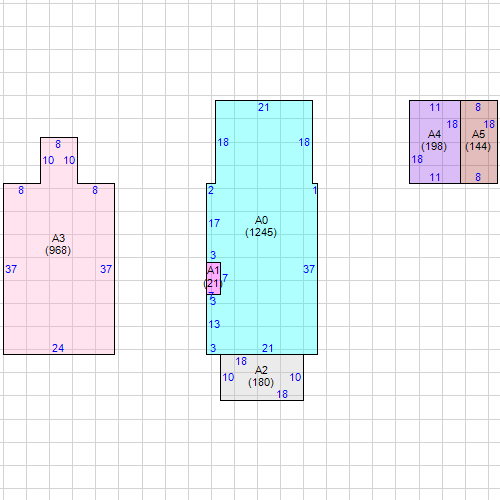The width and height of the screenshot is (500, 500).
Task: Click the 13 dimension on A0's left edge
Action: point(214,324)
